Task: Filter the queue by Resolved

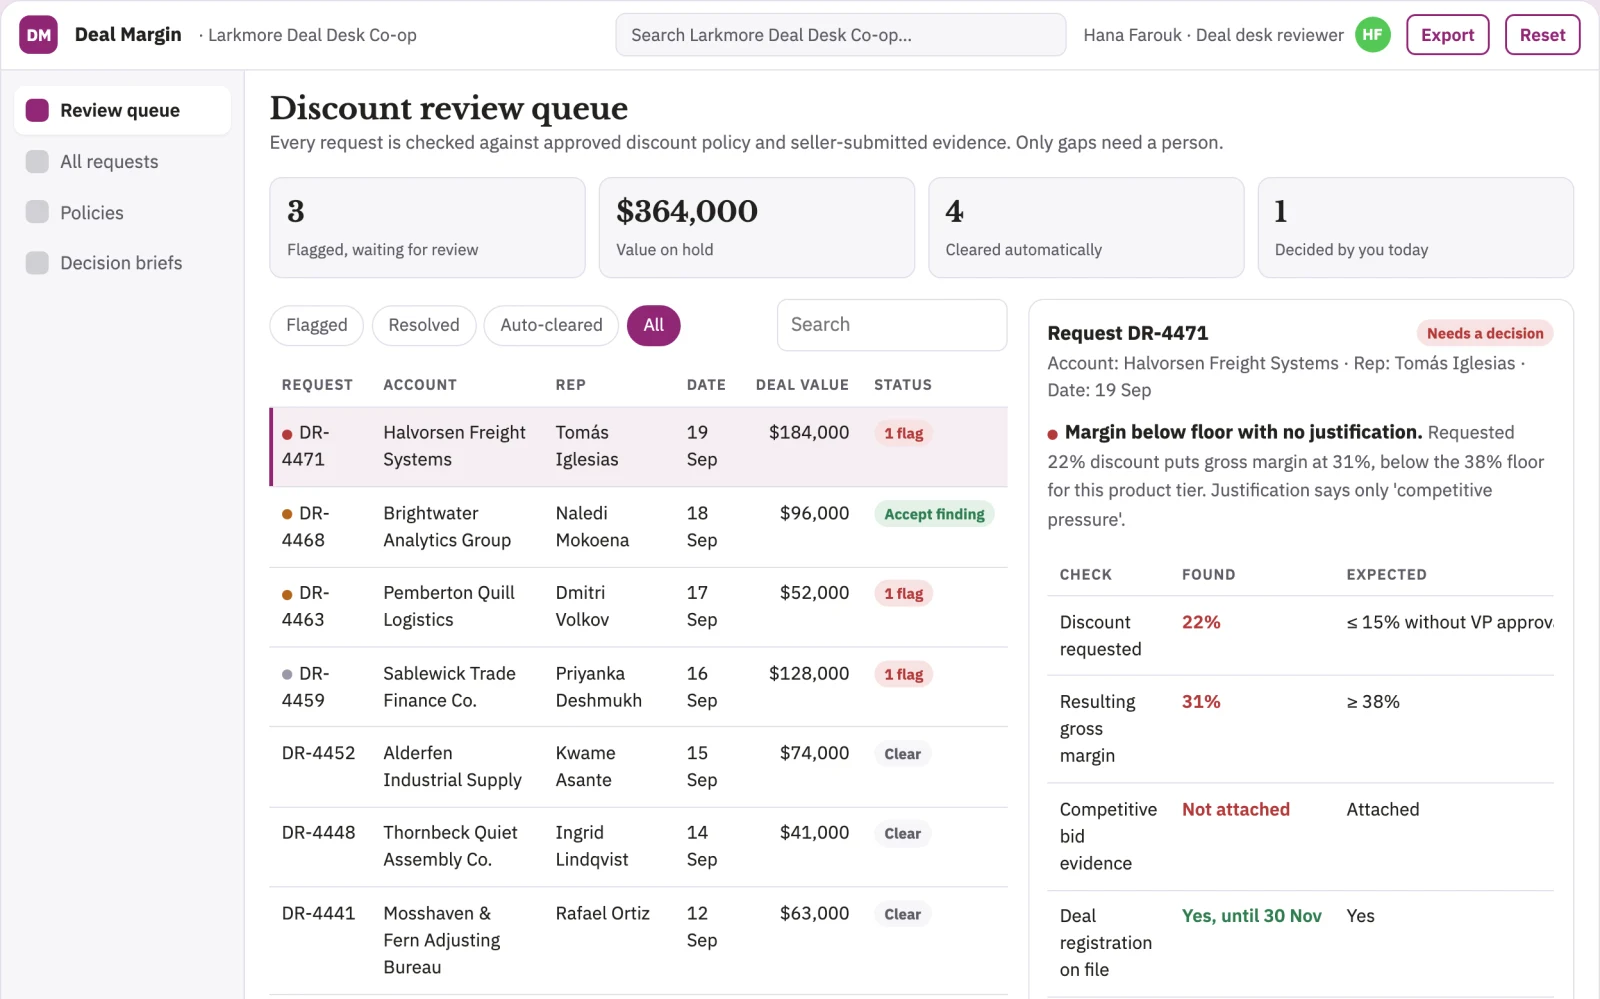Action: [424, 325]
